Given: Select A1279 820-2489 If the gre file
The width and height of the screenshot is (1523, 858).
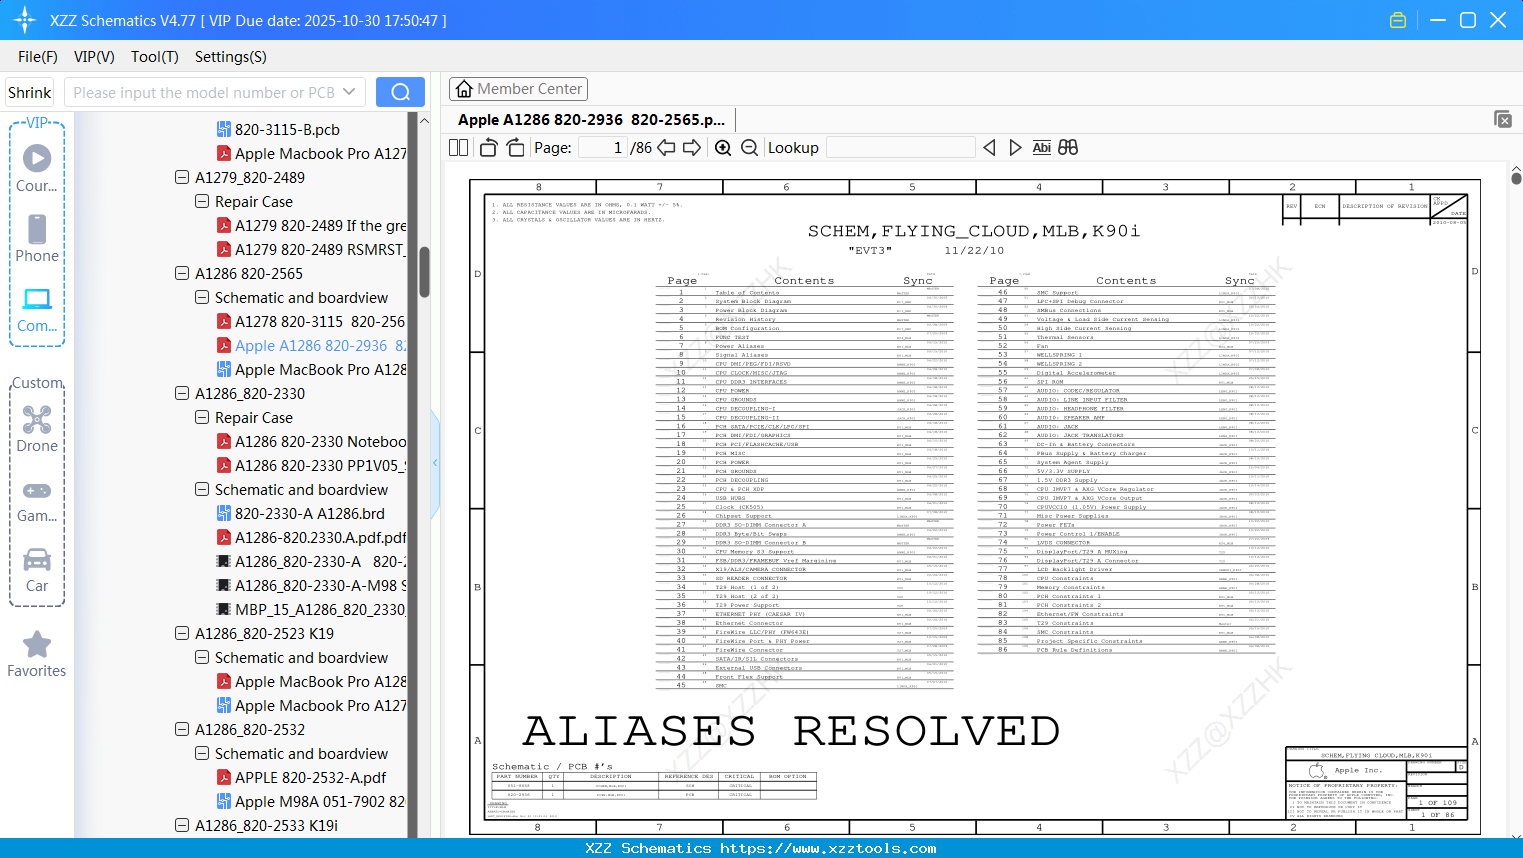Looking at the screenshot, I should tap(311, 225).
